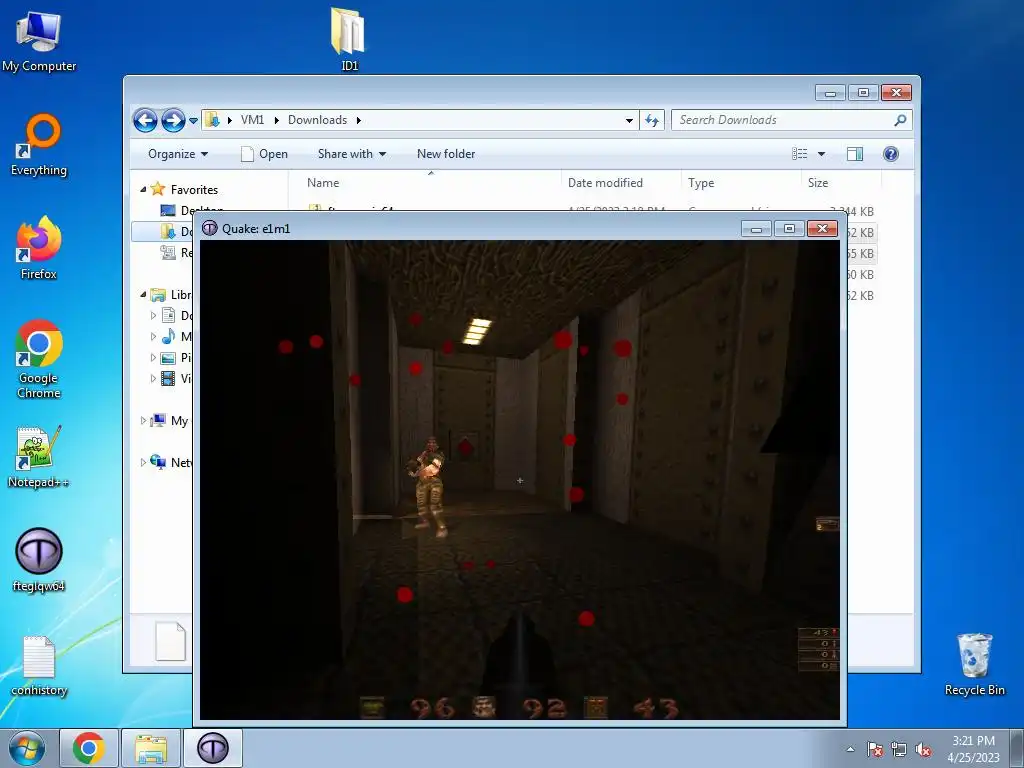
Task: Open the Share with menu
Action: tap(352, 154)
